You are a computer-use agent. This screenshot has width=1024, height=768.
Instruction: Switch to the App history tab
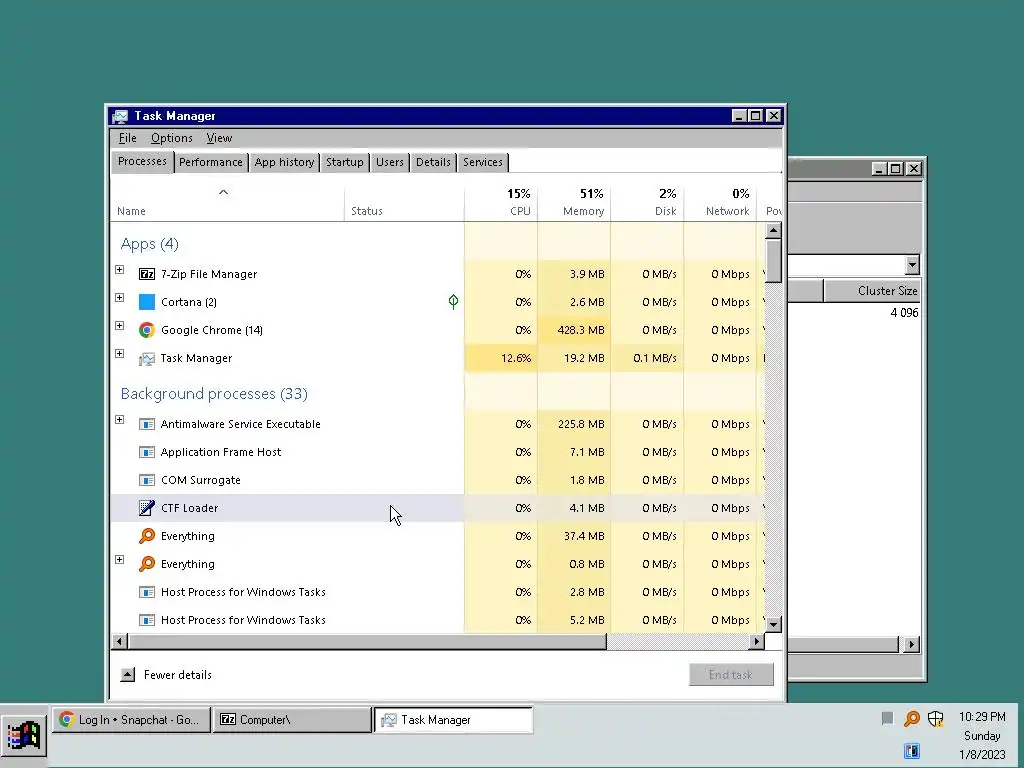(x=284, y=163)
